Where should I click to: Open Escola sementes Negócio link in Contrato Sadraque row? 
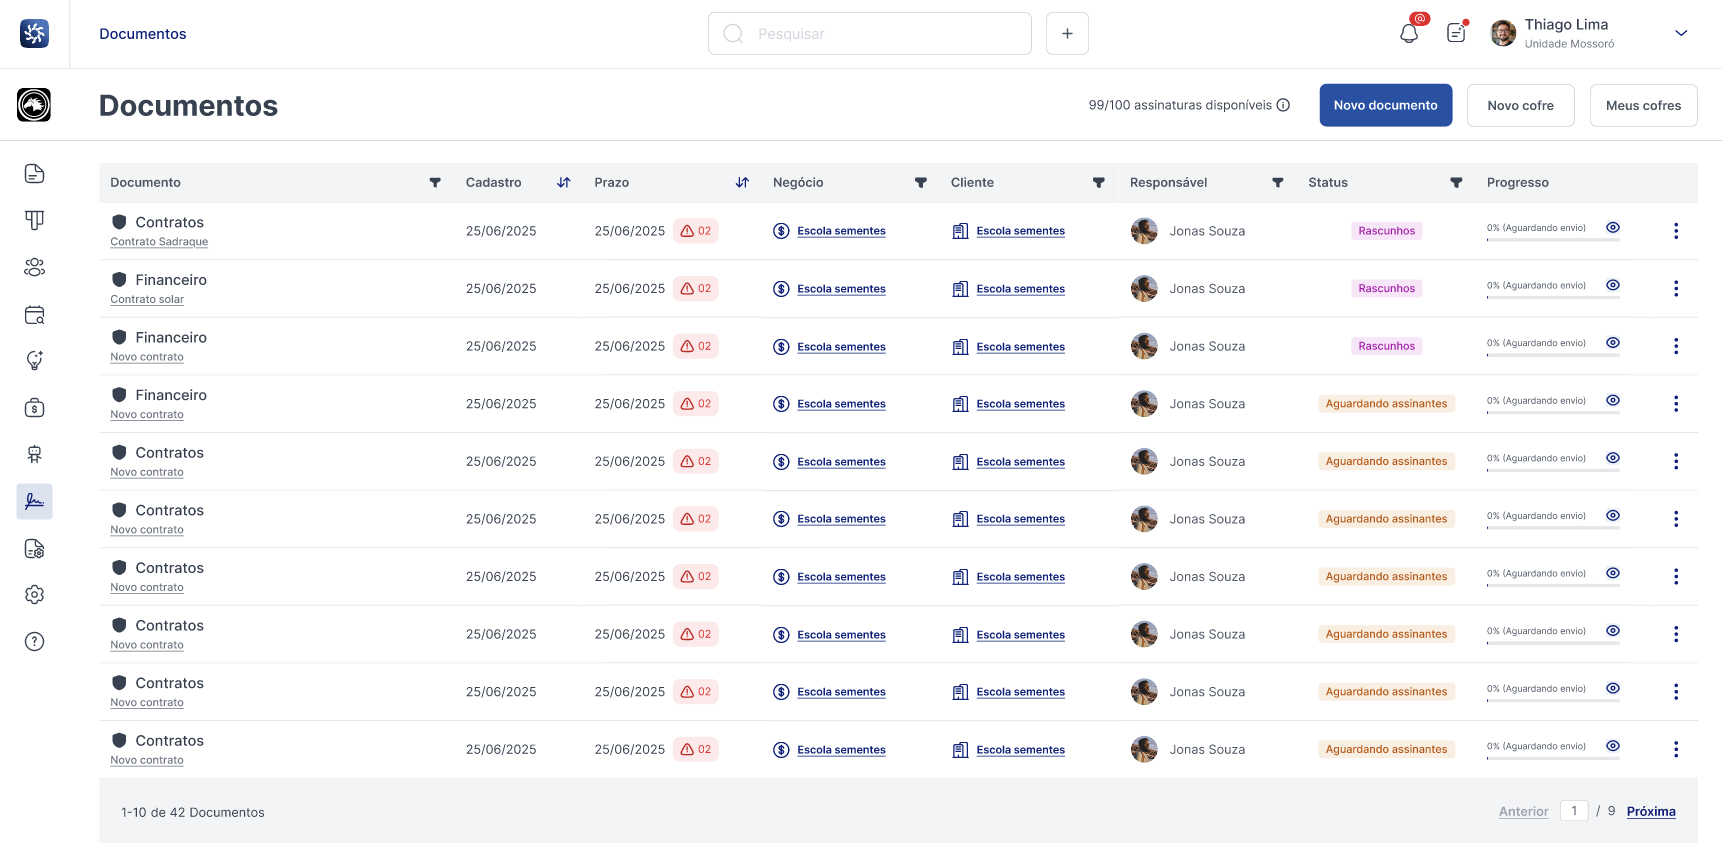coord(841,231)
